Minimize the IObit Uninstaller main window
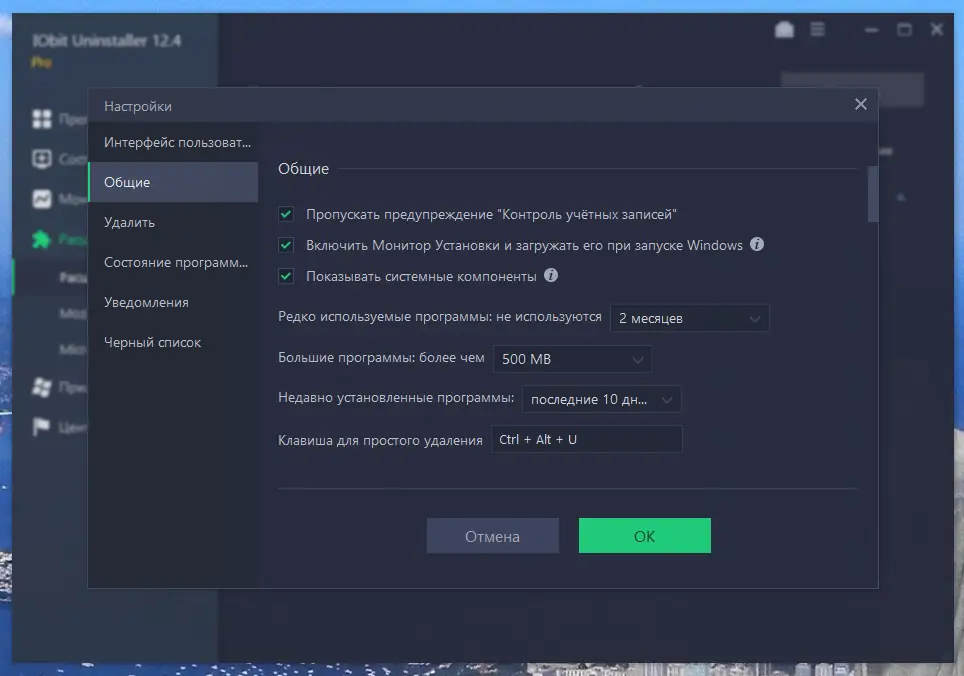The image size is (964, 676). click(871, 29)
